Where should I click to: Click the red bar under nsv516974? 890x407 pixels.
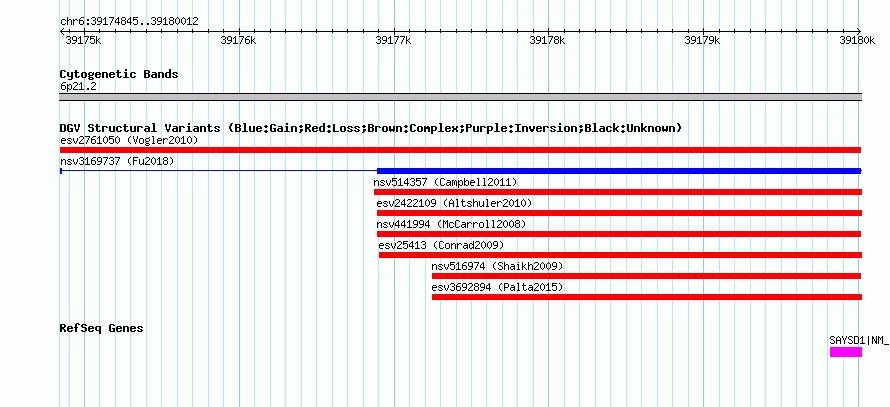646,276
